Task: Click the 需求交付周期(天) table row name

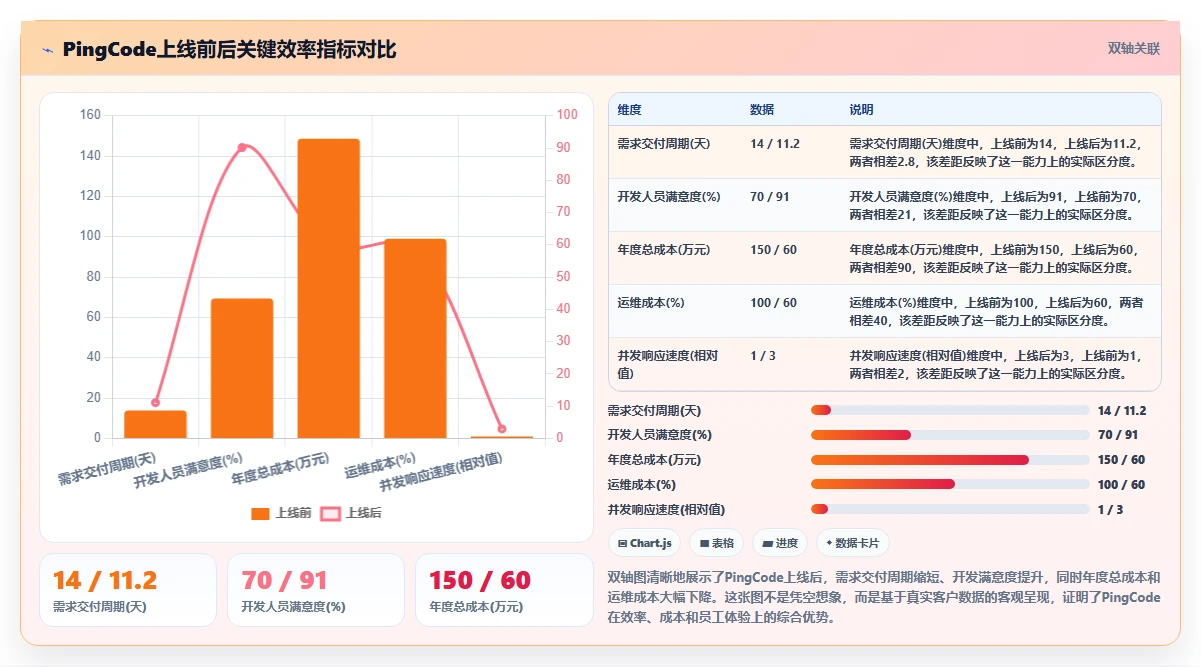Action: click(x=664, y=144)
